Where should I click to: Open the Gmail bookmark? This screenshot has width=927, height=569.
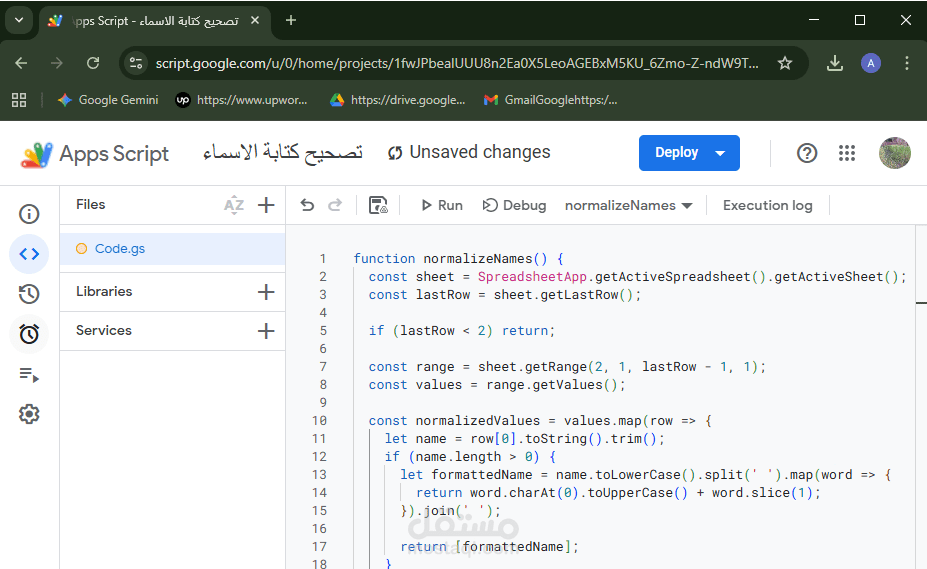pos(550,100)
